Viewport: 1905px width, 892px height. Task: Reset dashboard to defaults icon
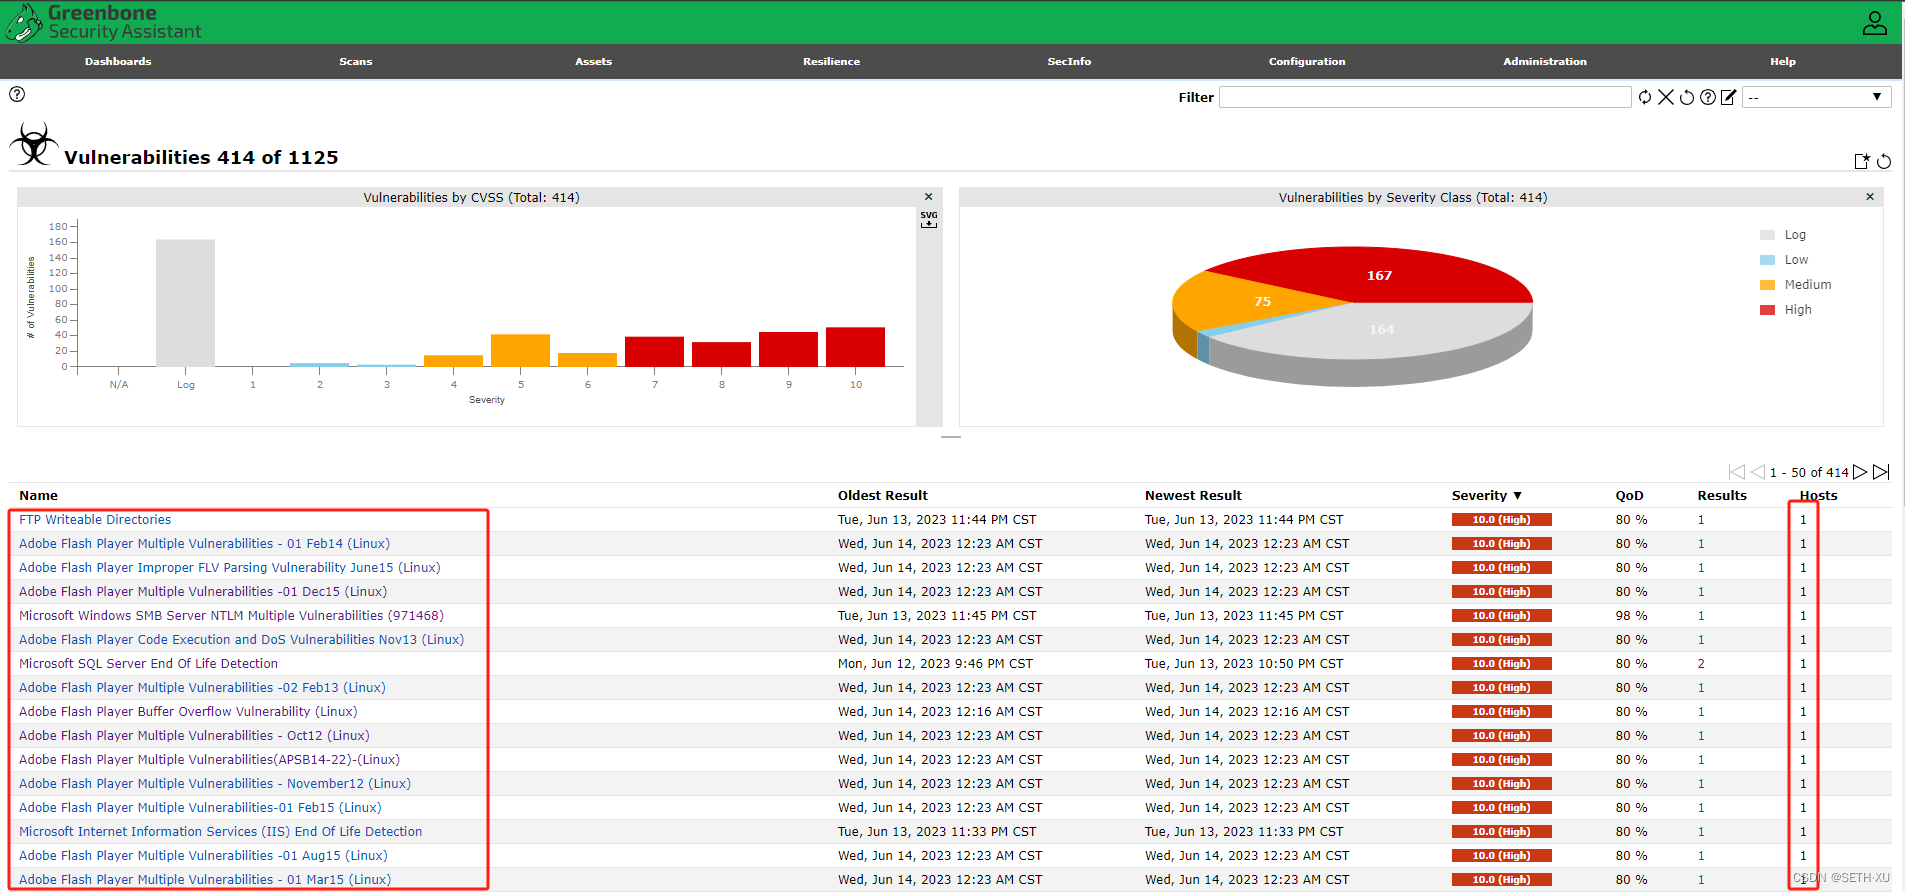point(1884,161)
